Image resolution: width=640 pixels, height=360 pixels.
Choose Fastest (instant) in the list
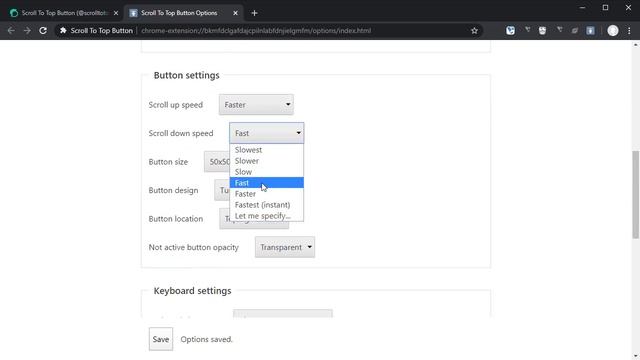coord(267,205)
